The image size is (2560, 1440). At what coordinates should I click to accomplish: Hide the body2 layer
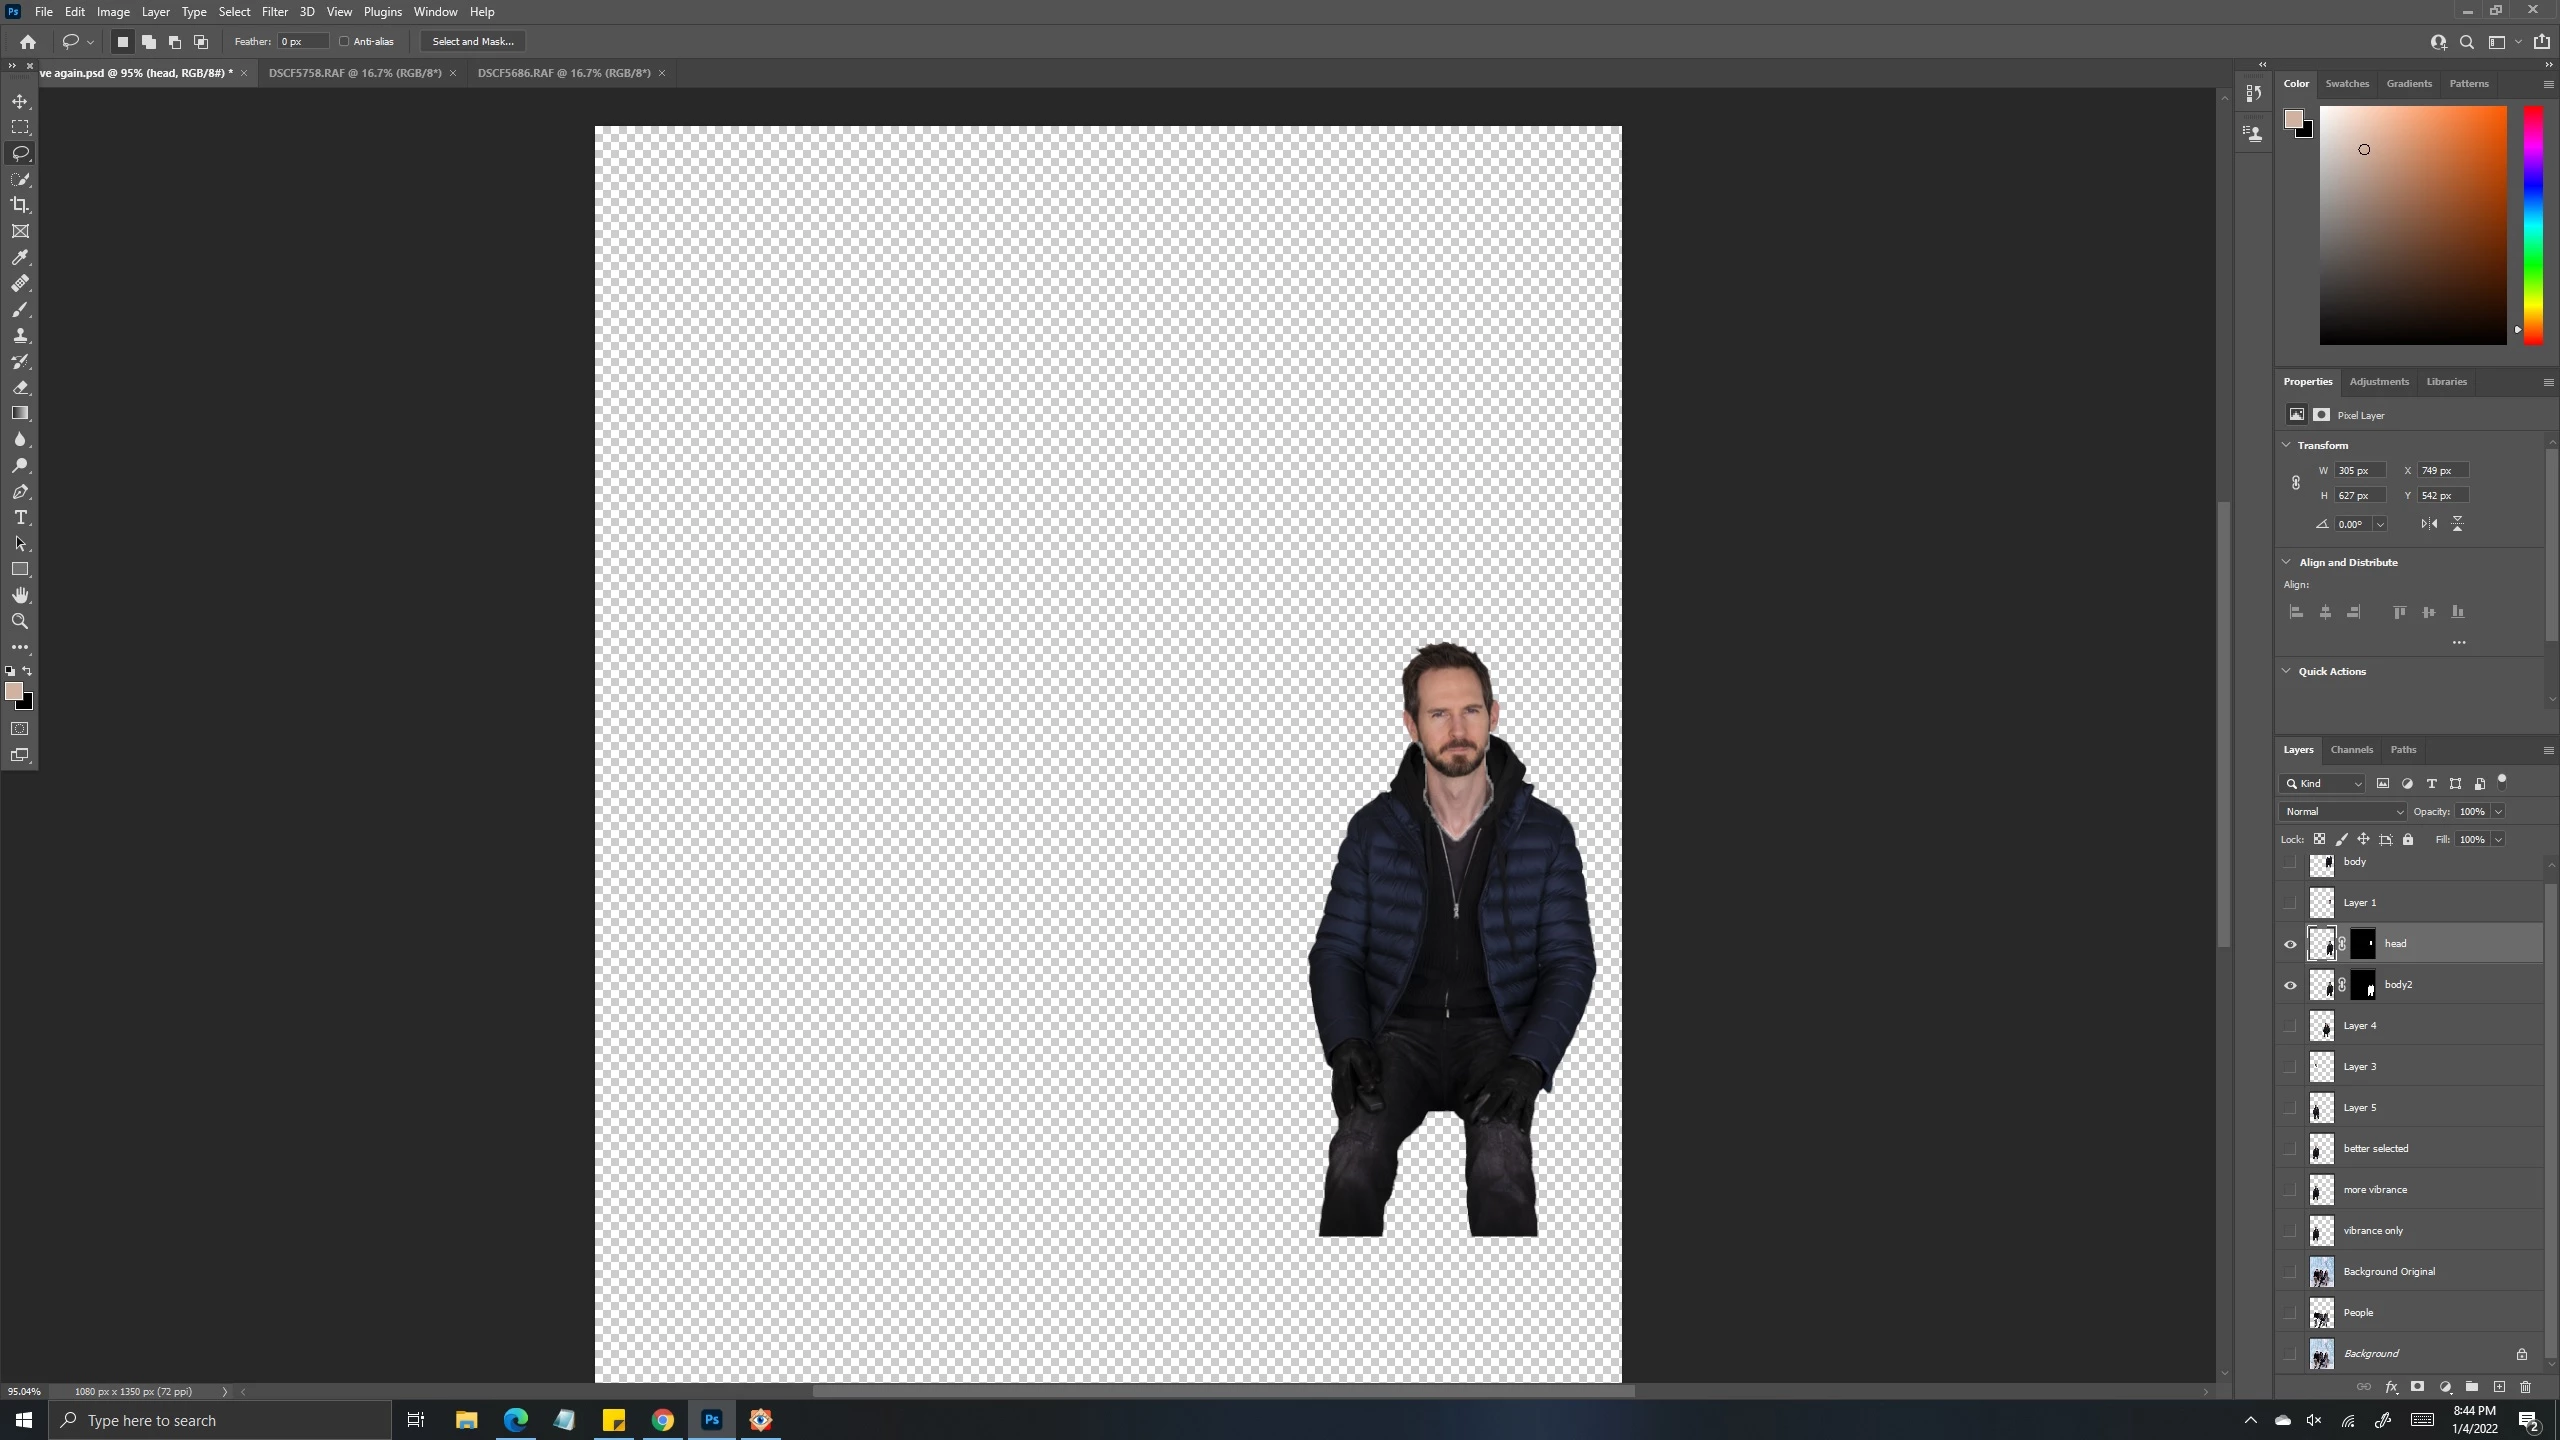tap(2290, 985)
